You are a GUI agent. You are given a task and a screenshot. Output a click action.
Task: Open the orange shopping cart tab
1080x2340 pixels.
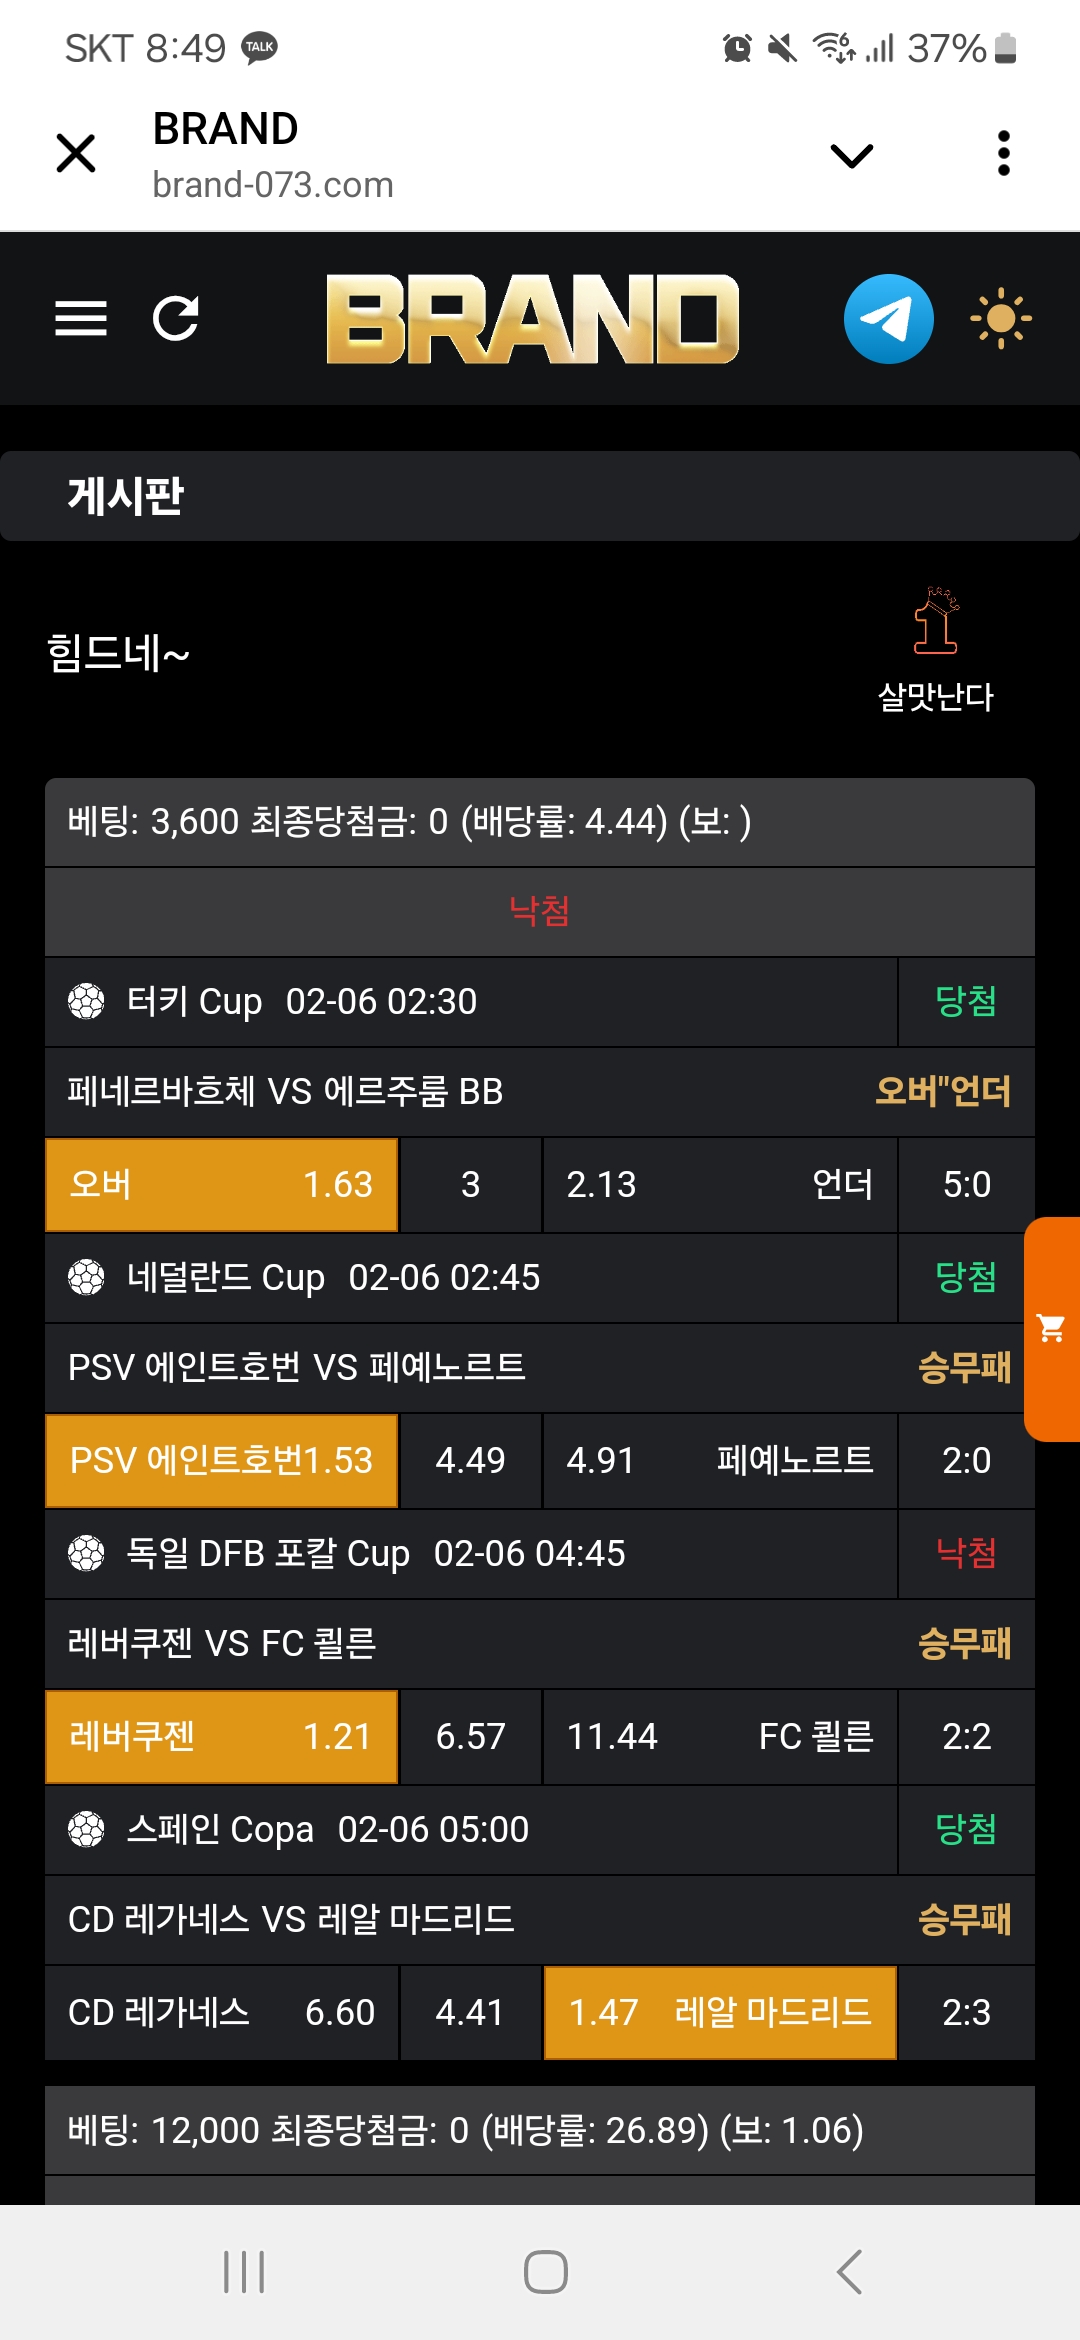point(1052,1328)
